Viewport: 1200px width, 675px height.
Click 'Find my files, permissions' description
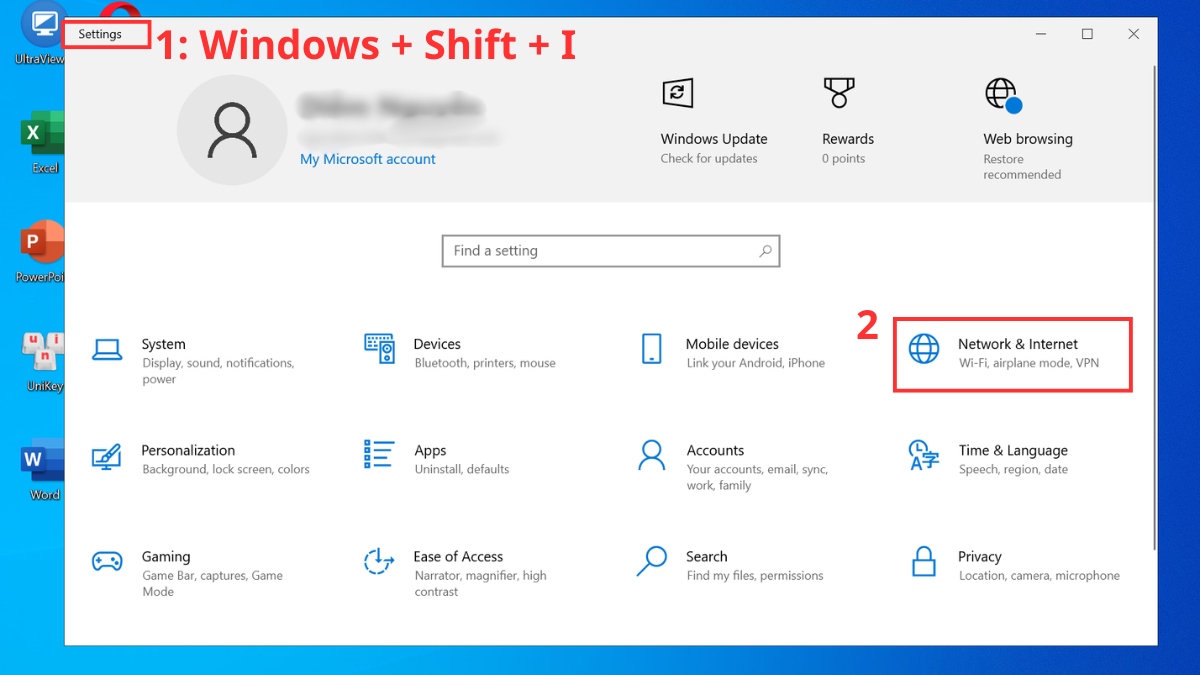point(755,575)
